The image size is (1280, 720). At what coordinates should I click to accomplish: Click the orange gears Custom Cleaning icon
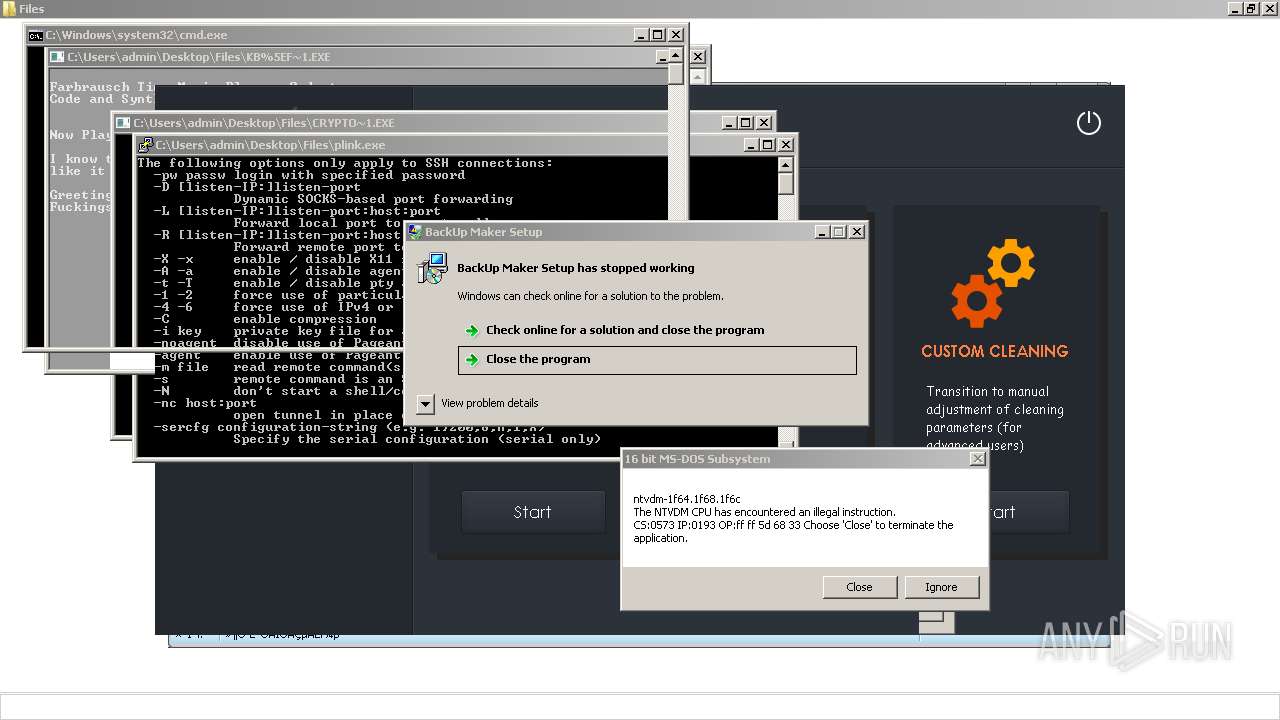point(993,283)
